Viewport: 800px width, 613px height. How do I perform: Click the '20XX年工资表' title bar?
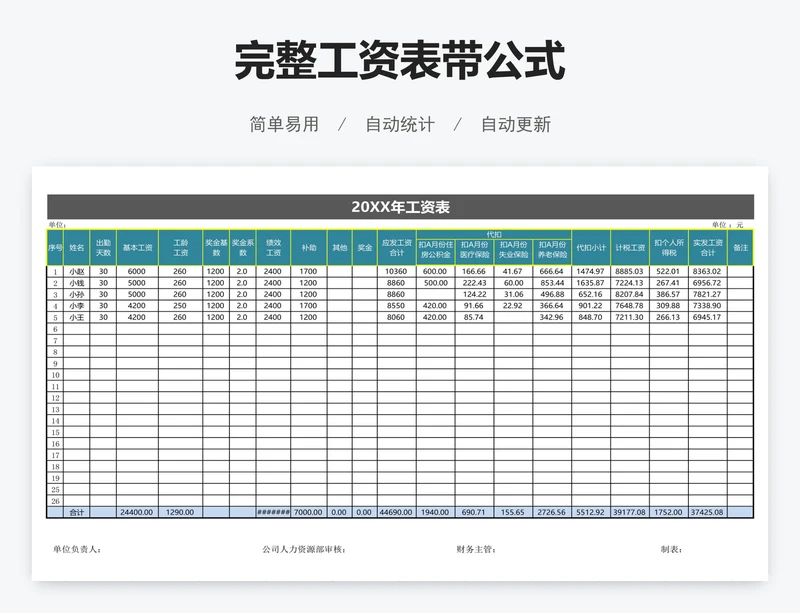(400, 207)
